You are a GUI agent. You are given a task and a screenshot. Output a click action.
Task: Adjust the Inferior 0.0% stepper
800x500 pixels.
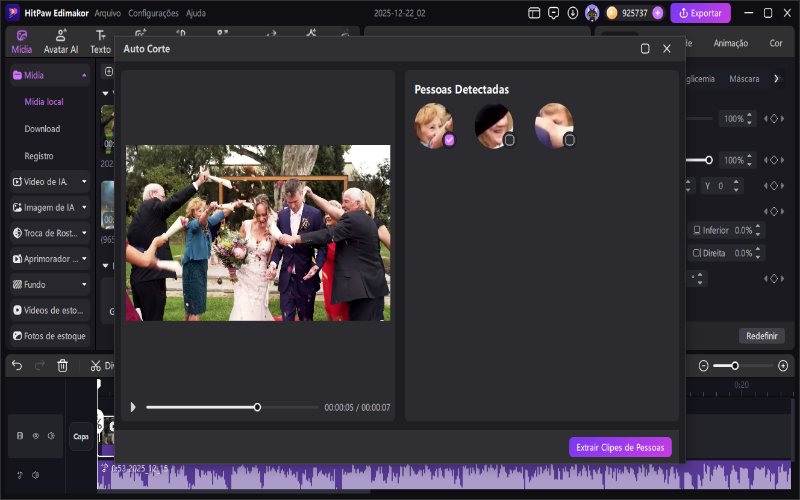tap(758, 230)
